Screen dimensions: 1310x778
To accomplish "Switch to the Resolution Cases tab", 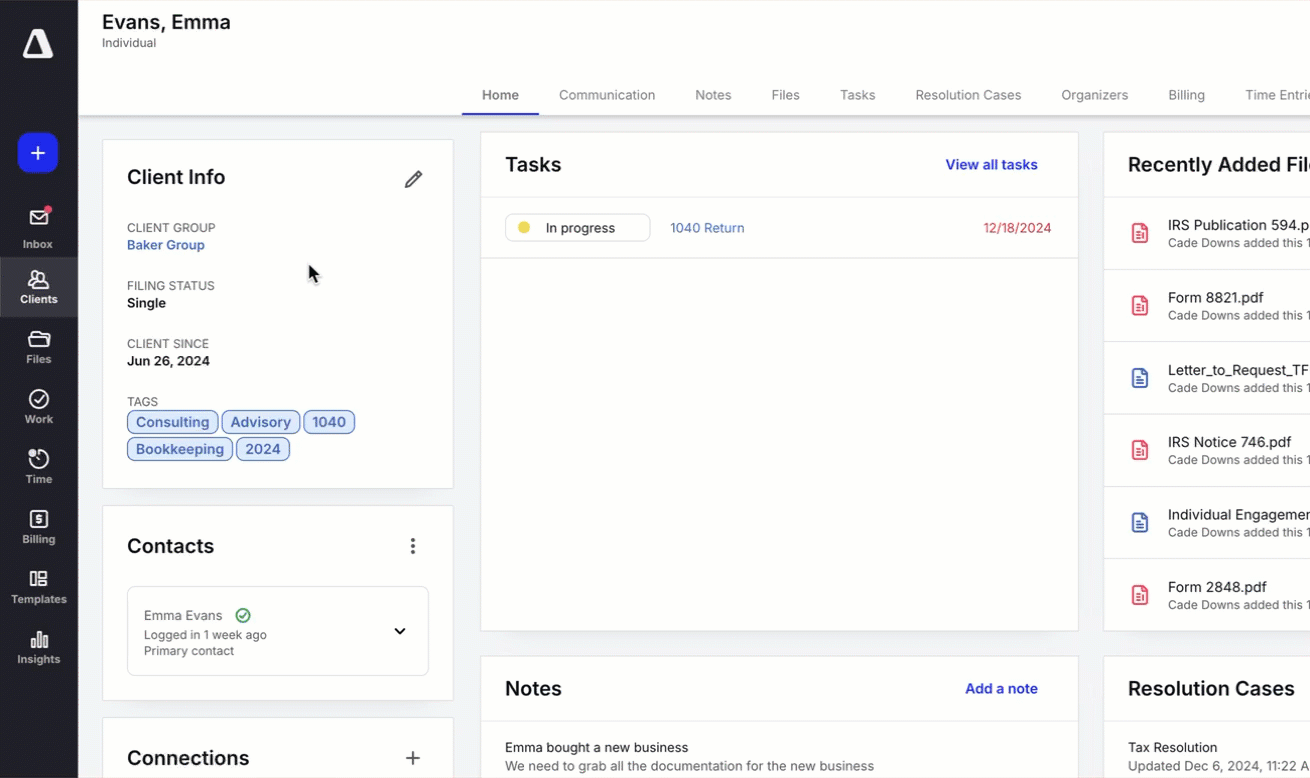I will (x=968, y=95).
